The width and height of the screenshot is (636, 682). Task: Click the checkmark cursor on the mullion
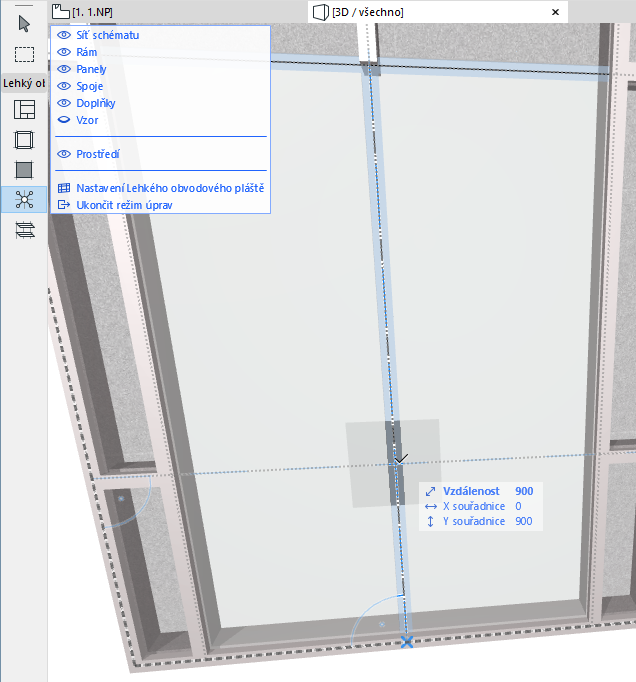point(401,459)
